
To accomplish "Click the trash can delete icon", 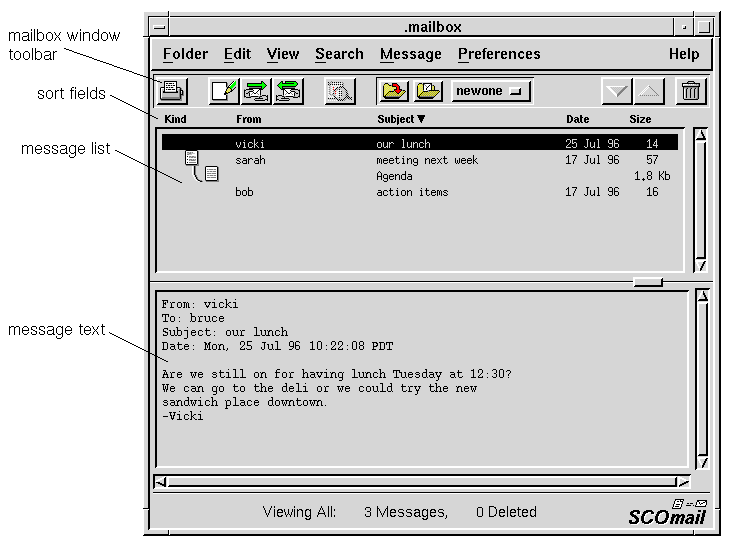I will click(x=691, y=92).
